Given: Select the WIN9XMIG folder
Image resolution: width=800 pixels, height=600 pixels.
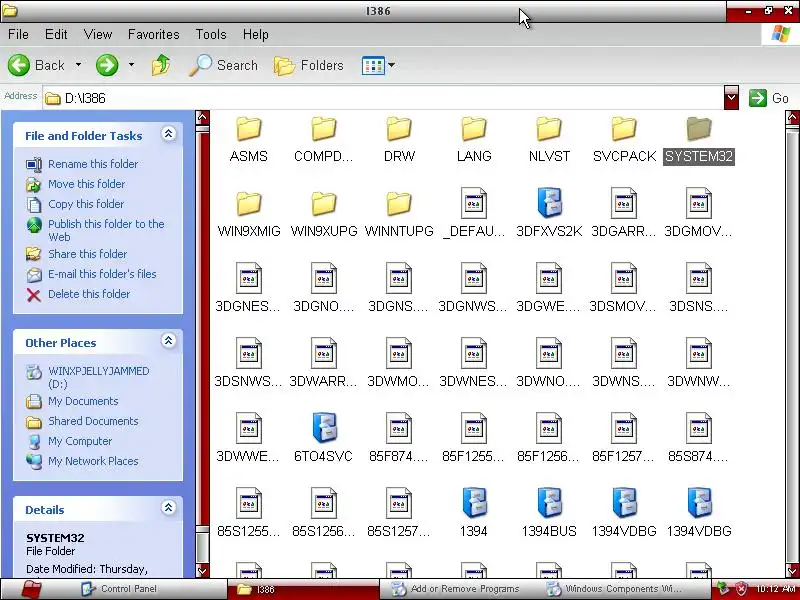Looking at the screenshot, I should click(x=248, y=214).
